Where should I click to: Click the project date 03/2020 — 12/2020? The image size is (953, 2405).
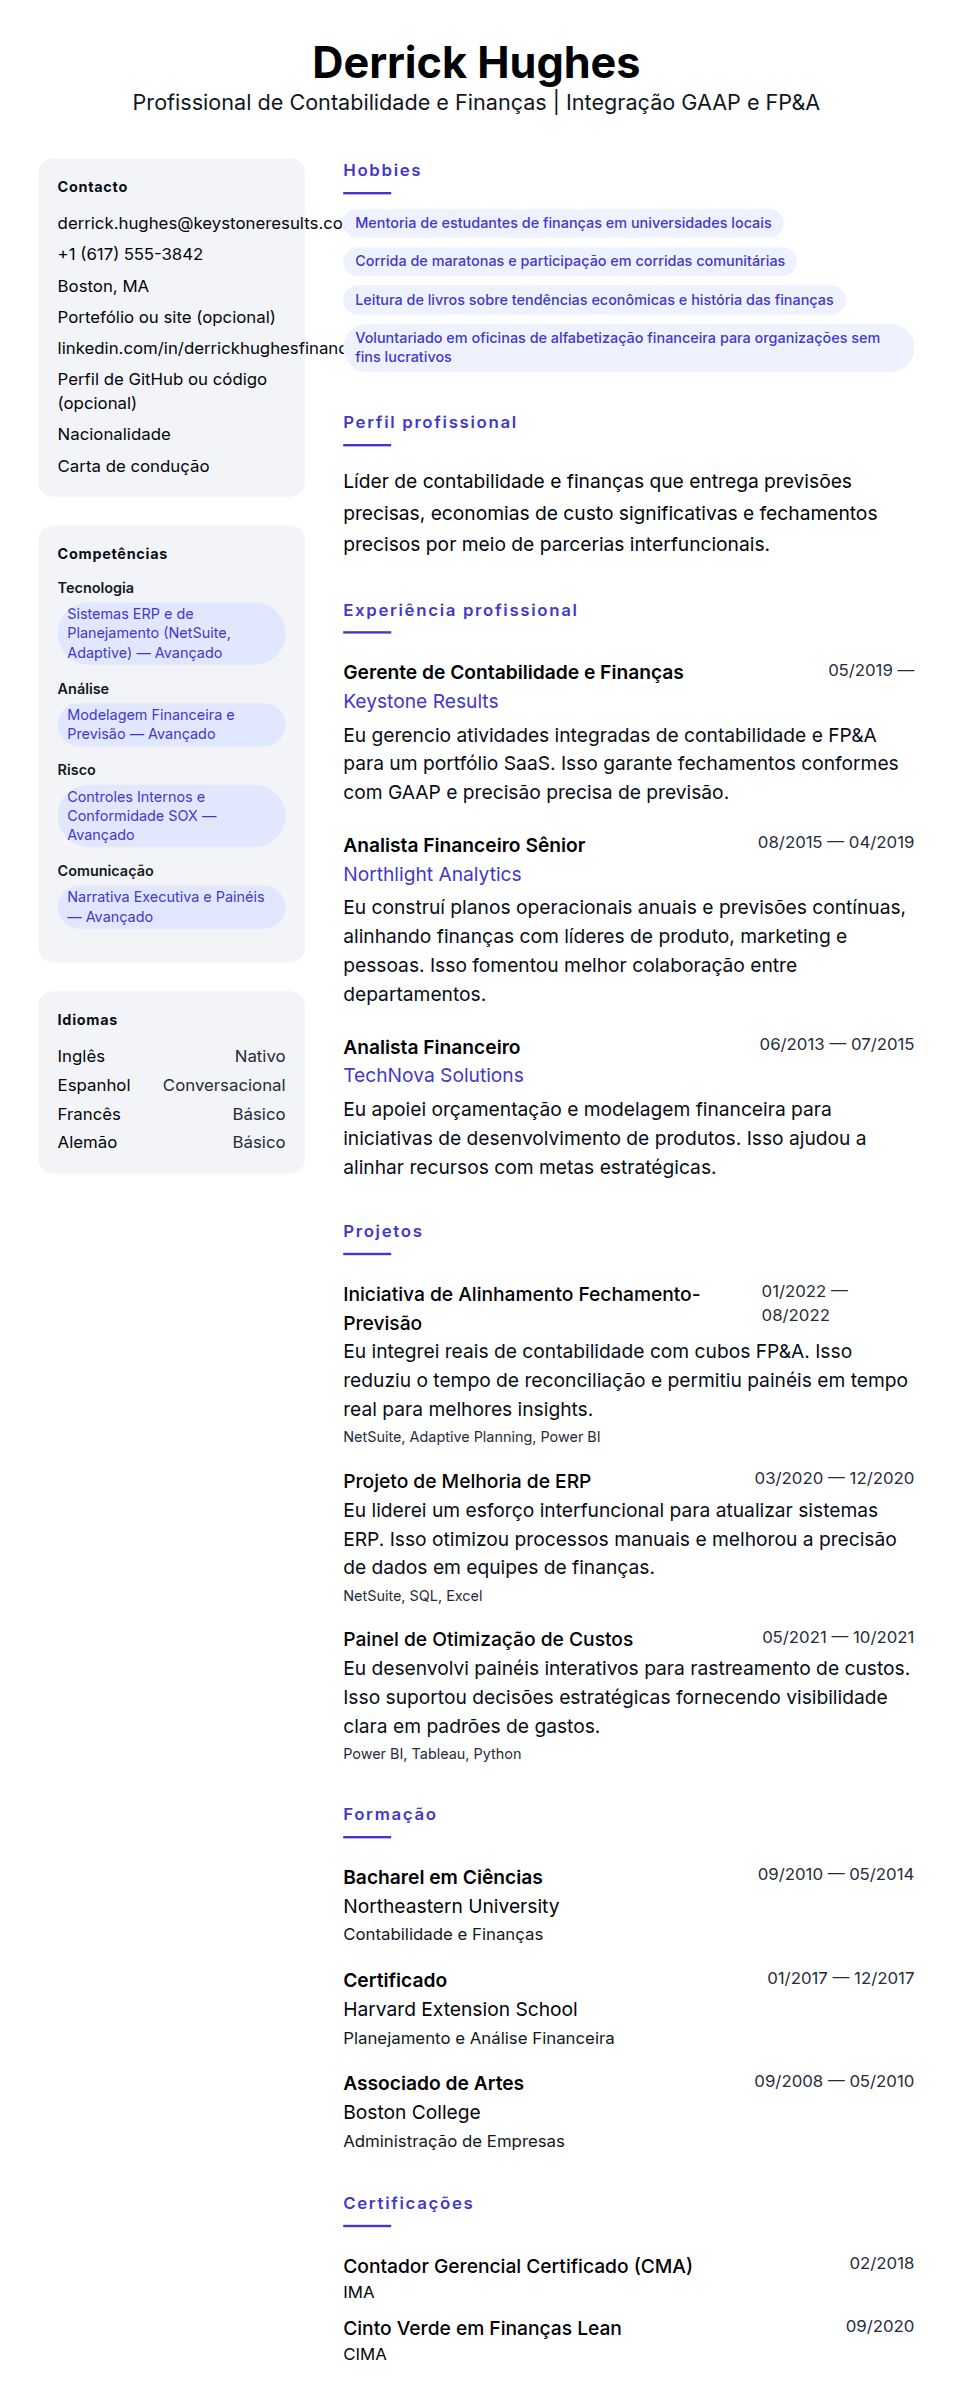pyautogui.click(x=834, y=1478)
